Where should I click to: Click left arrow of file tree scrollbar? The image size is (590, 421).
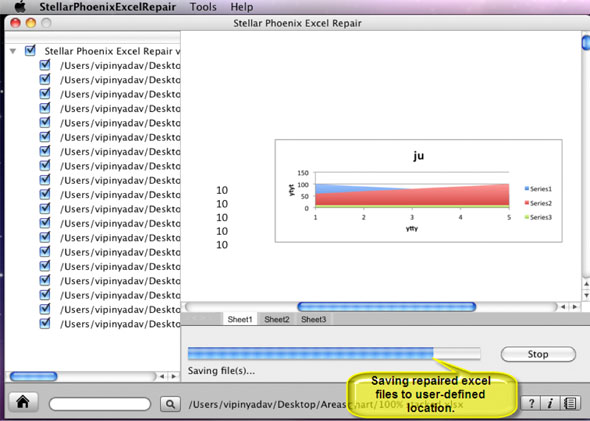point(162,376)
